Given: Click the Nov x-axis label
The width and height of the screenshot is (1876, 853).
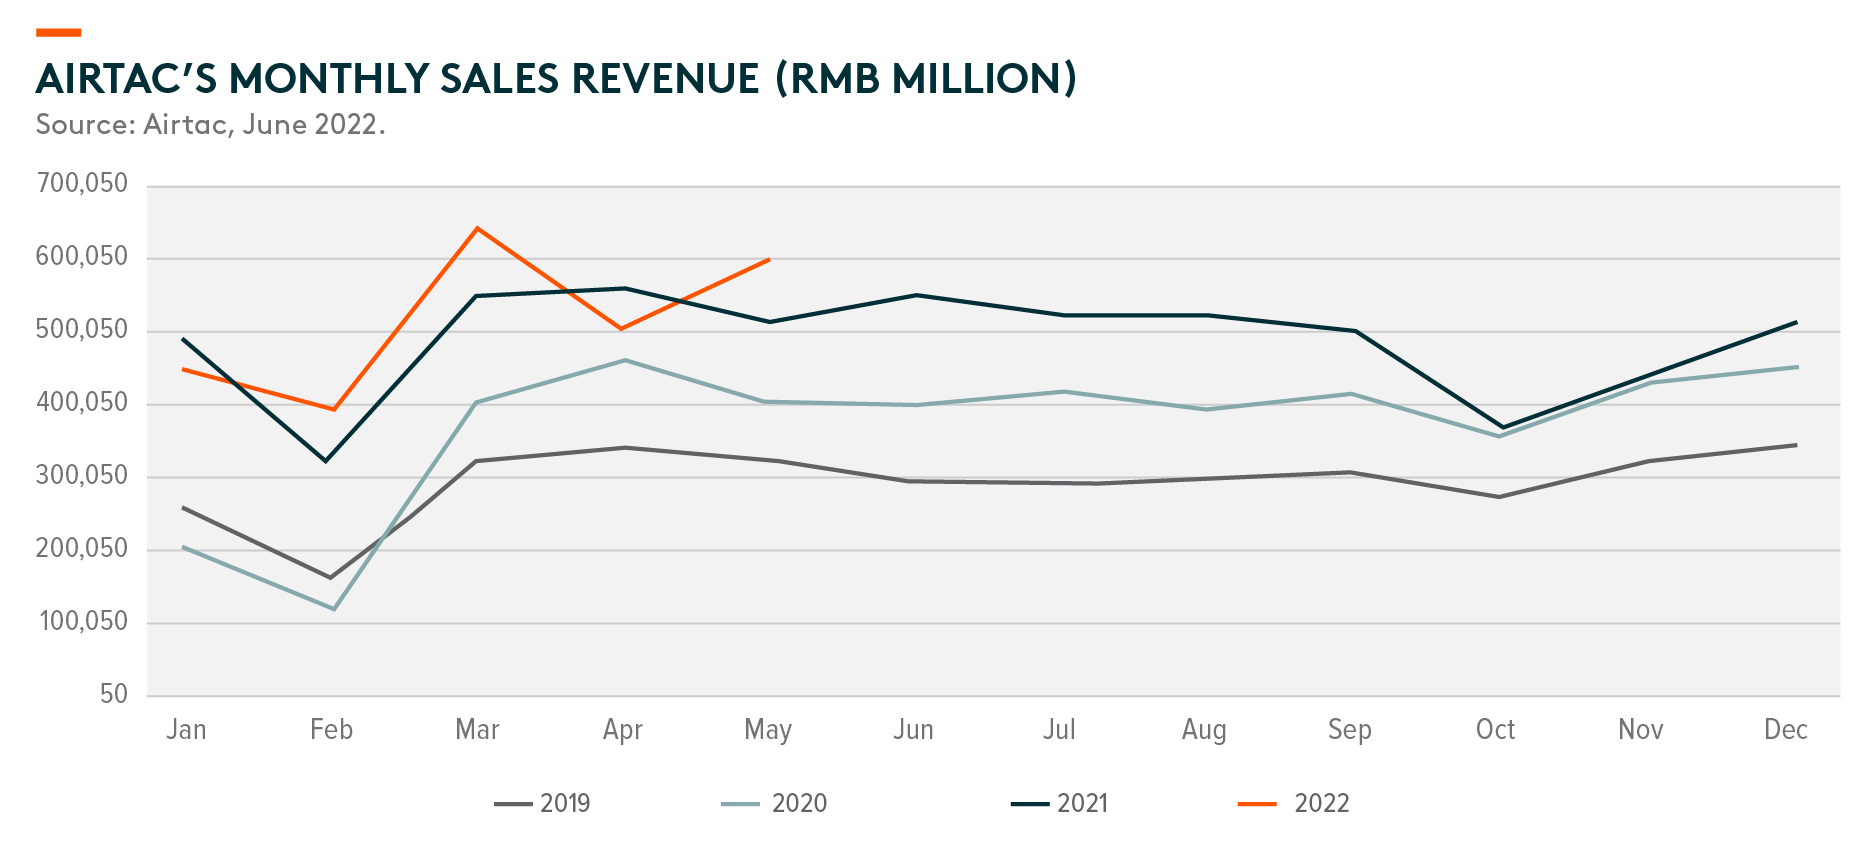Looking at the screenshot, I should [x=1640, y=729].
